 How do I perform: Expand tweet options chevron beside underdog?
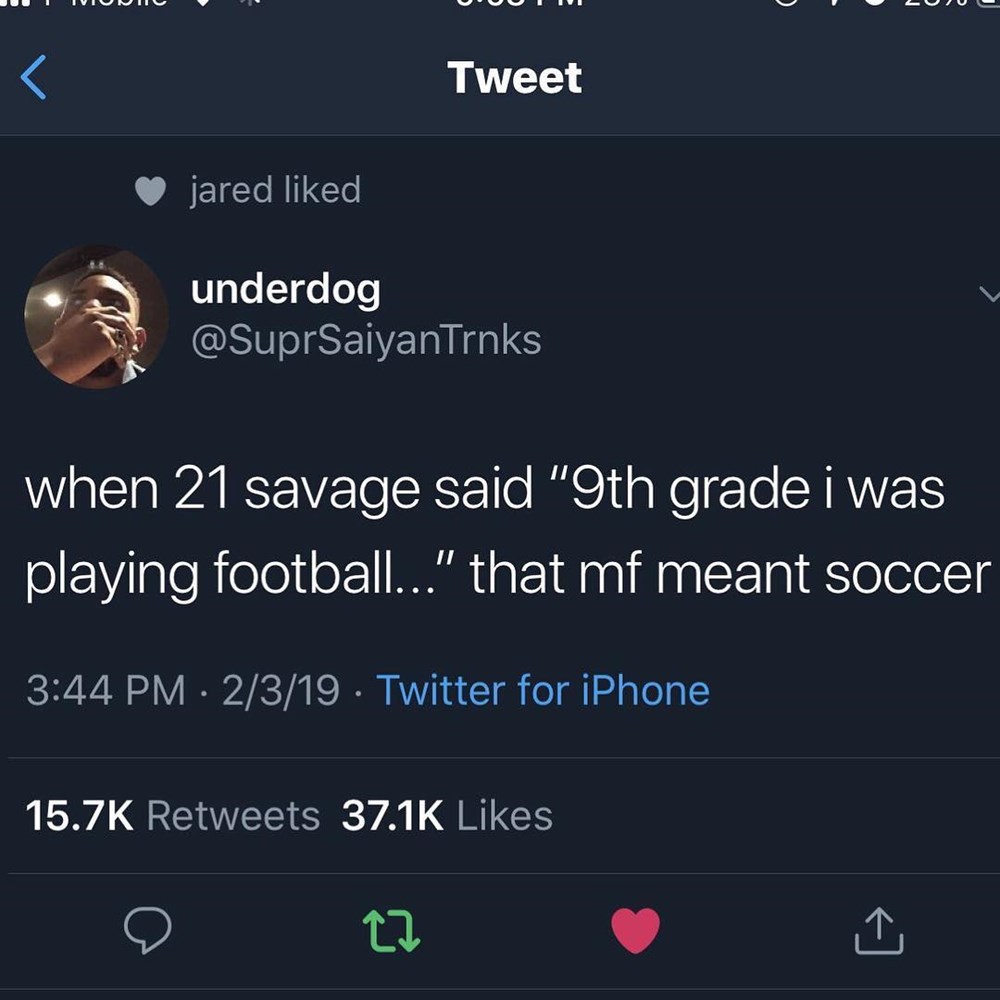click(989, 294)
